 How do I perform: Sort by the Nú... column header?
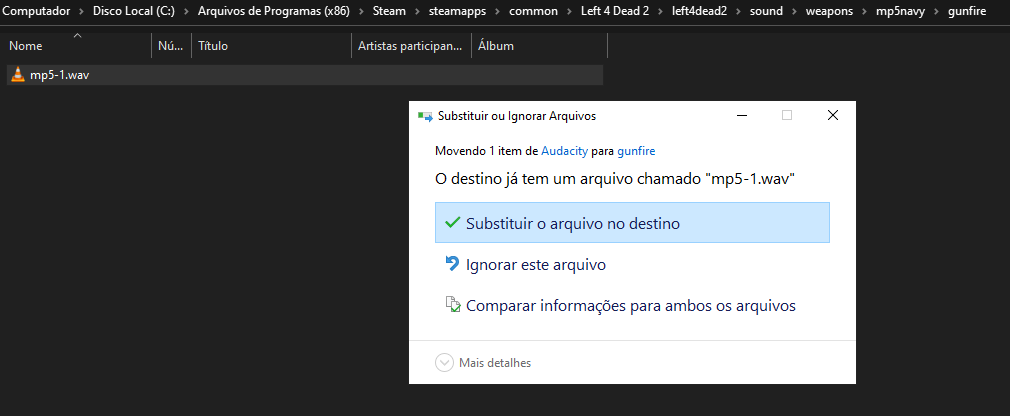[171, 46]
